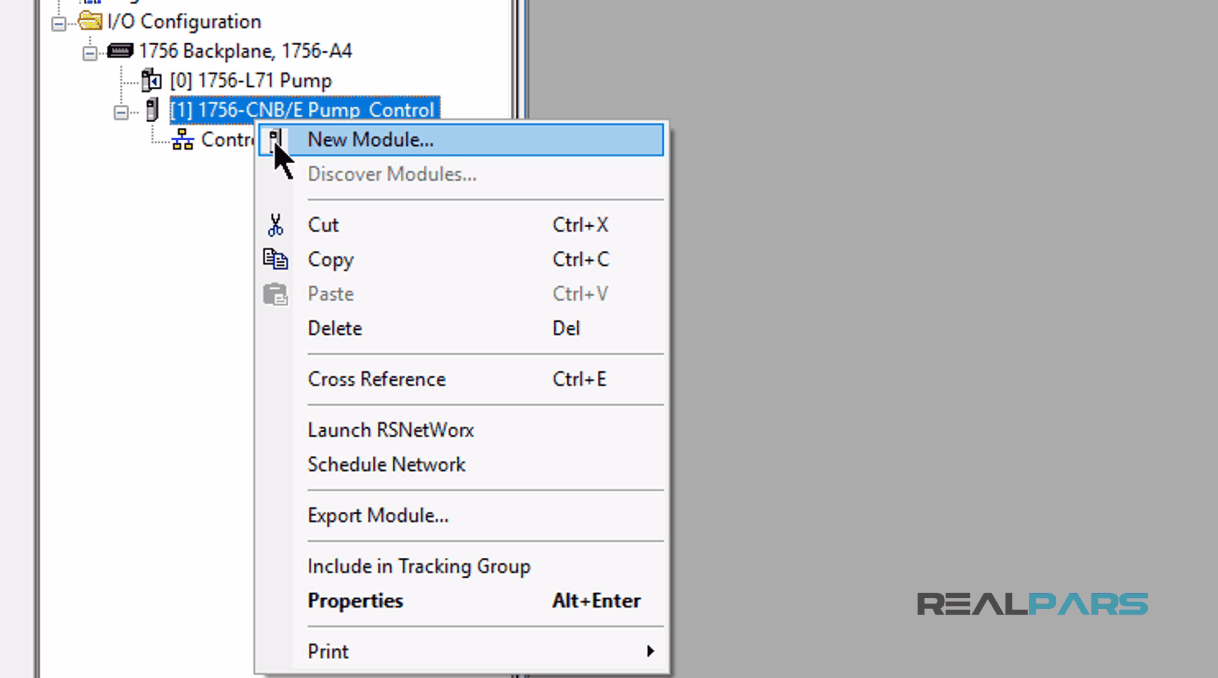
Task: Click the Copy pages icon
Action: (275, 258)
